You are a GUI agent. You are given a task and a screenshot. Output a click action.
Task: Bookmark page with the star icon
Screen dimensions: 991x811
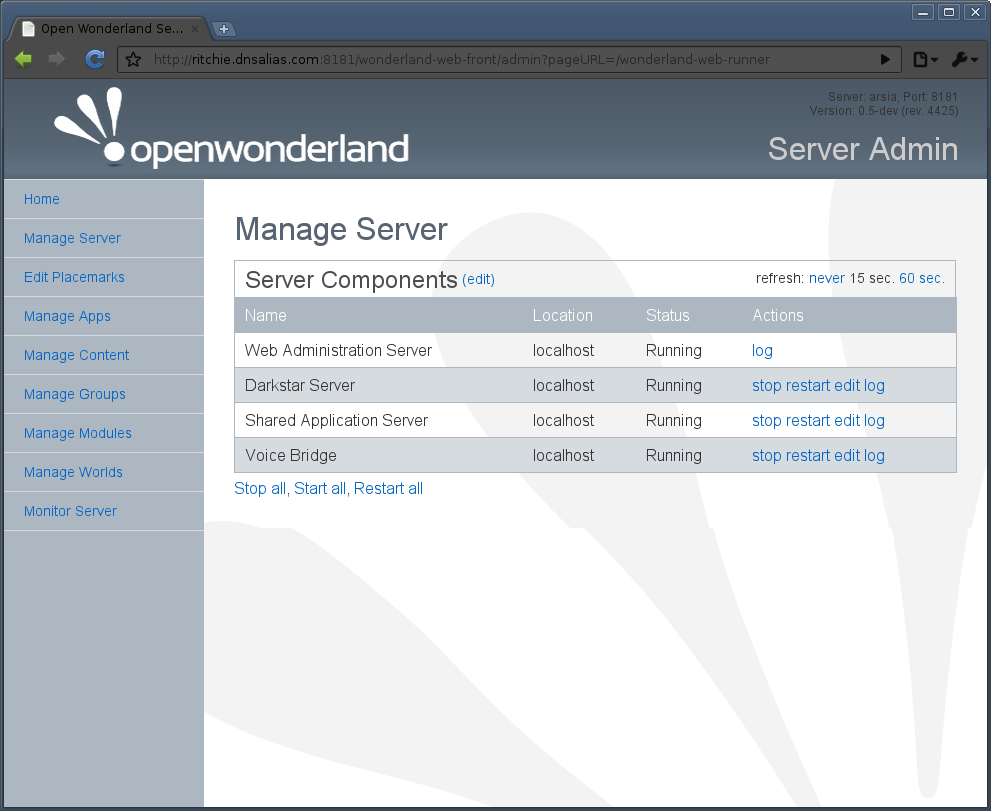133,59
